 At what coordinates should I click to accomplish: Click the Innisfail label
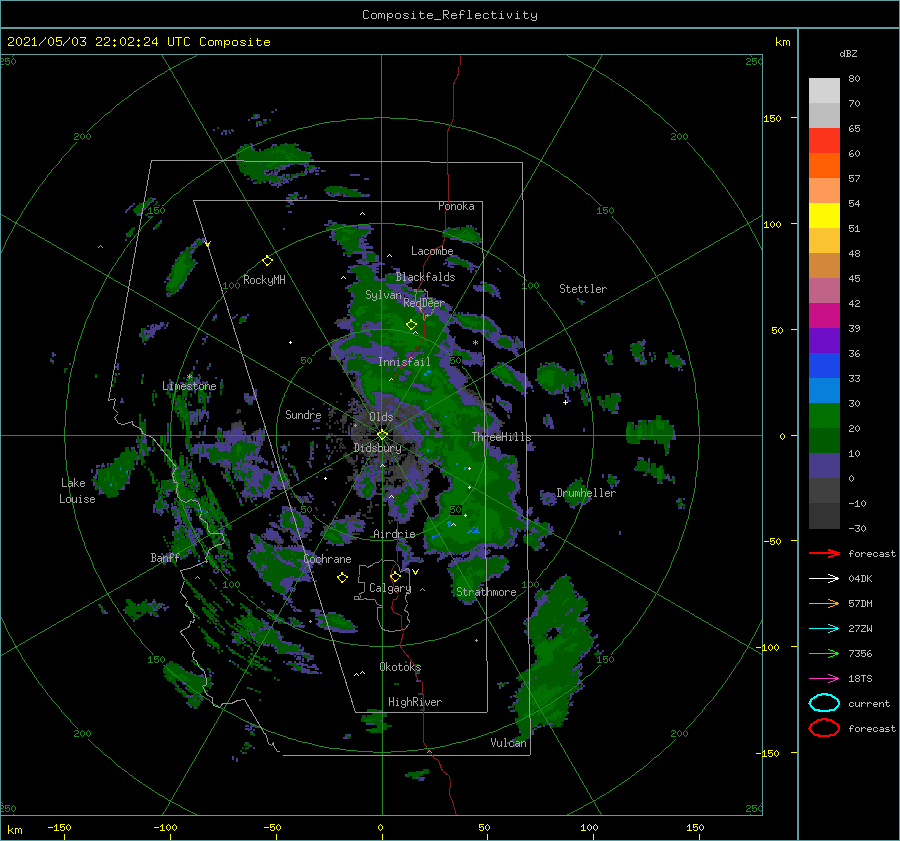tap(404, 362)
